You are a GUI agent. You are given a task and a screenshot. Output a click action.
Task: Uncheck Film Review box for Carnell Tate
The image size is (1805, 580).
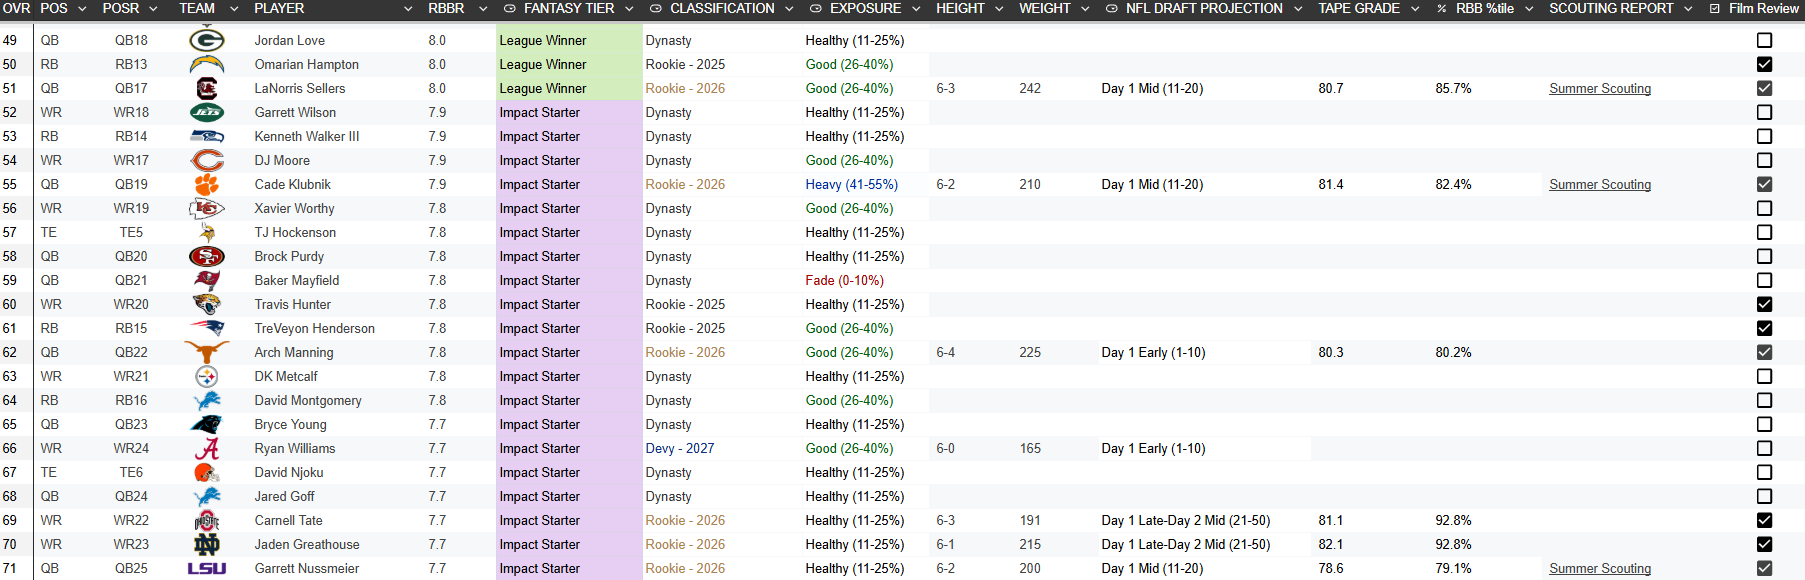[x=1764, y=520]
